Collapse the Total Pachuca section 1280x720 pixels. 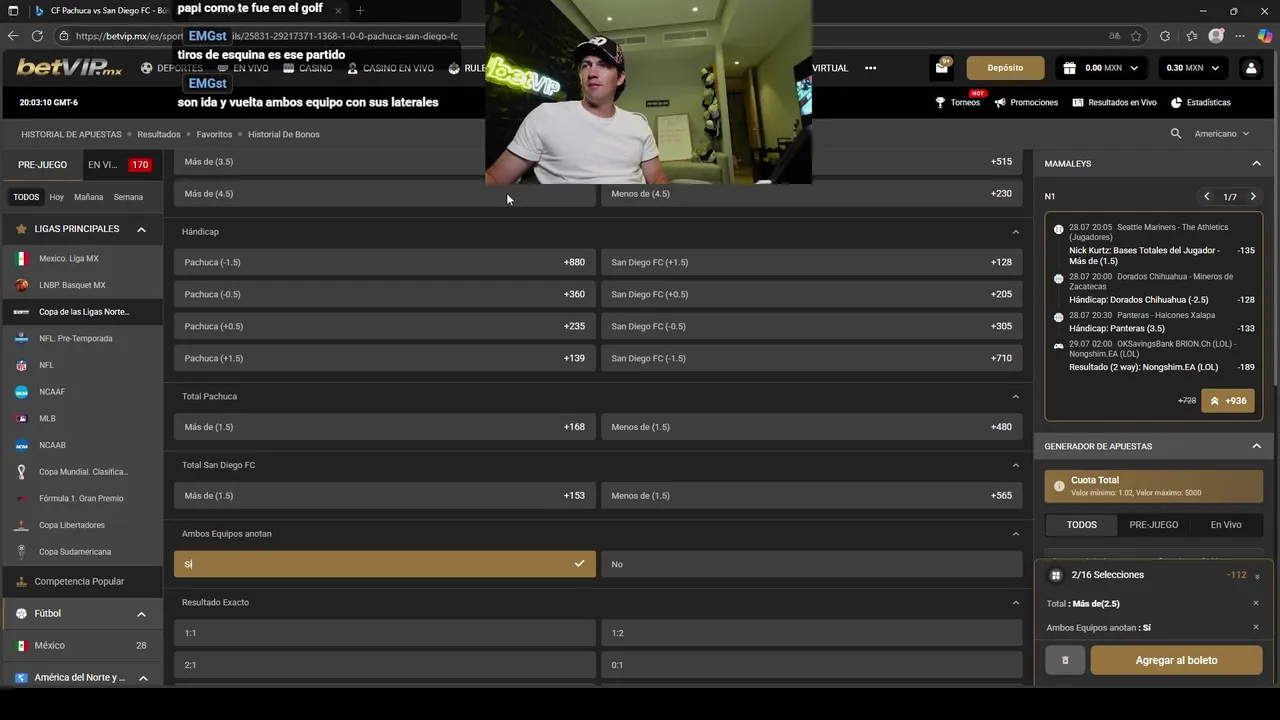pos(1016,396)
